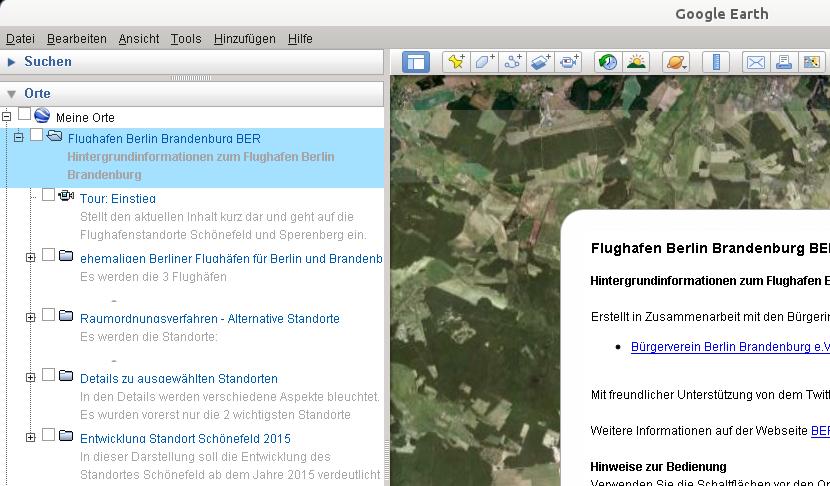This screenshot has width=830, height=486.
Task: Click the print icon
Action: (x=783, y=62)
